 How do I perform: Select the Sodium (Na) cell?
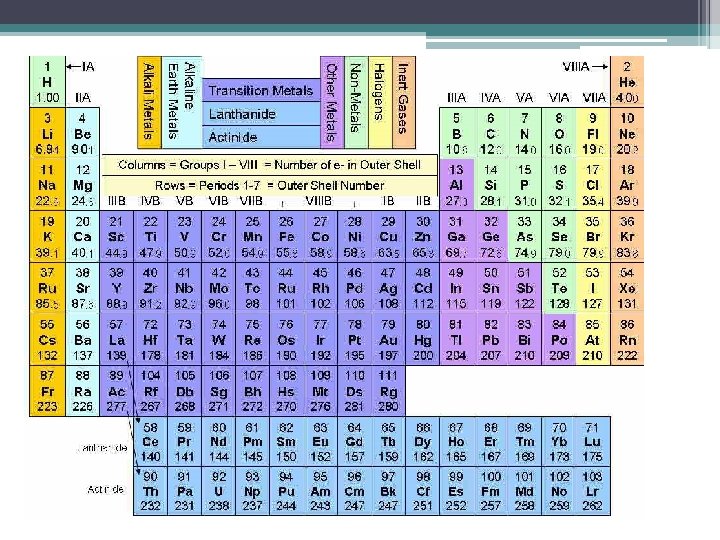[x=47, y=185]
